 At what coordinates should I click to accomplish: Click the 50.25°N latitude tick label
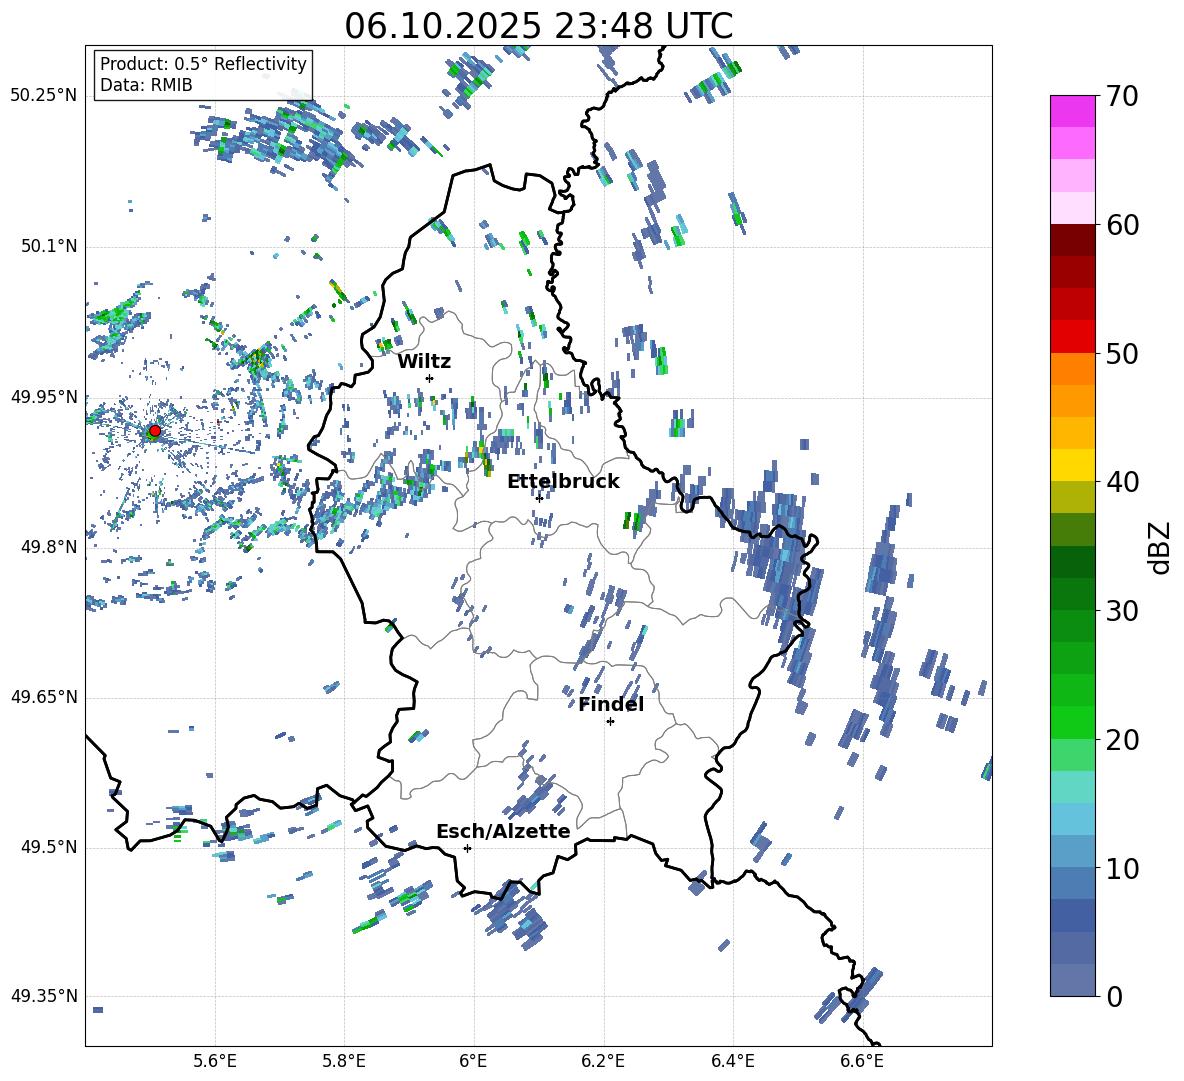coord(44,95)
